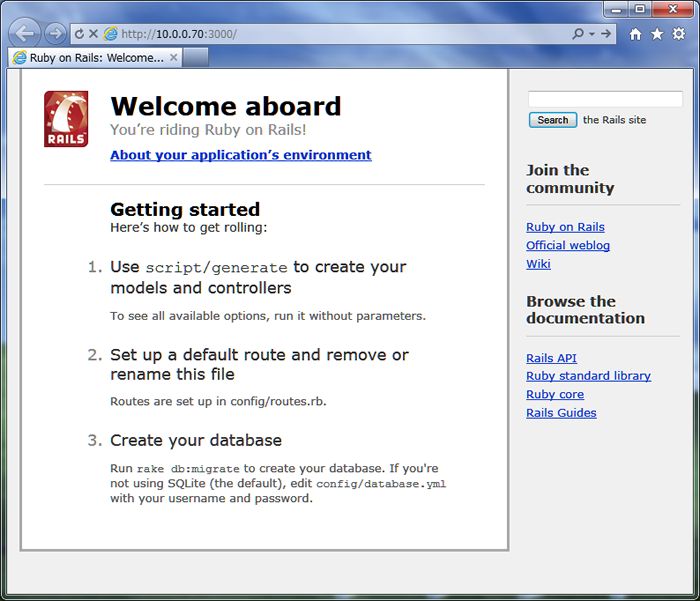
Task: Open About your application's environment link
Action: [241, 155]
